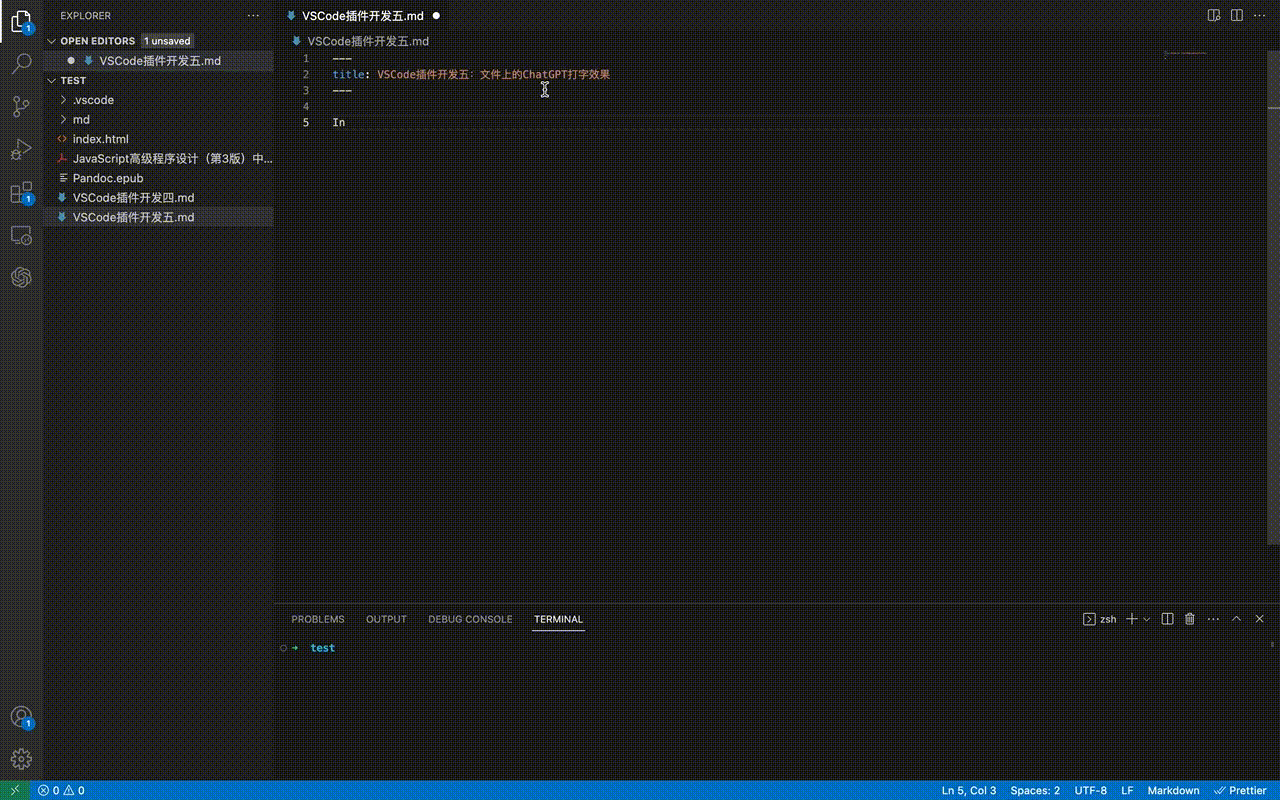Image resolution: width=1280 pixels, height=800 pixels.
Task: Open the ChatGPT extension view
Action: [21, 277]
